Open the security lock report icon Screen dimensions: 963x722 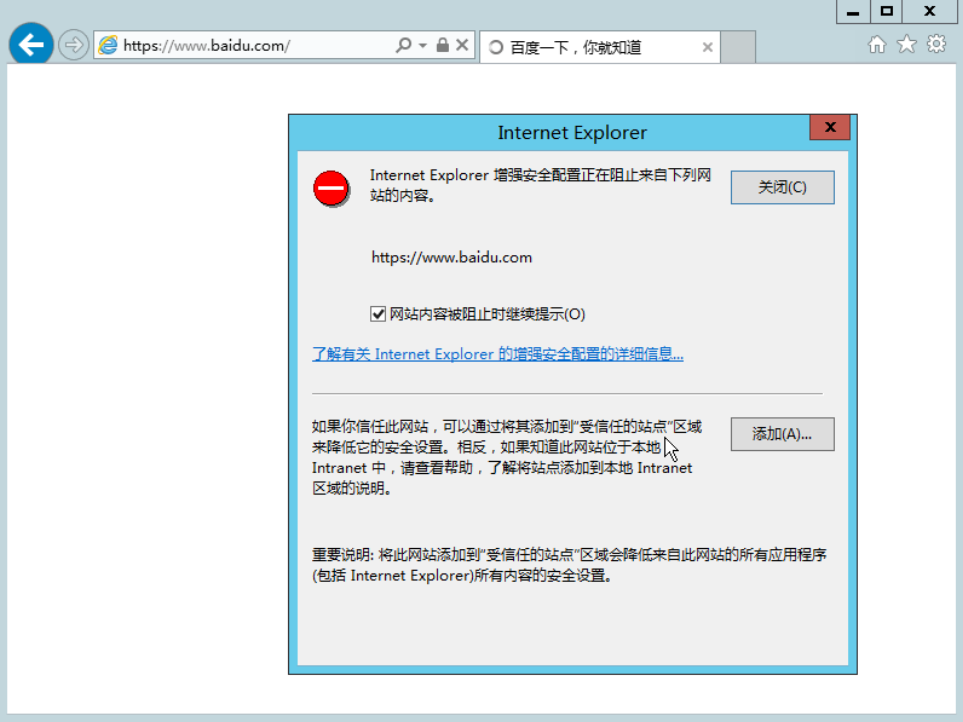(x=442, y=45)
